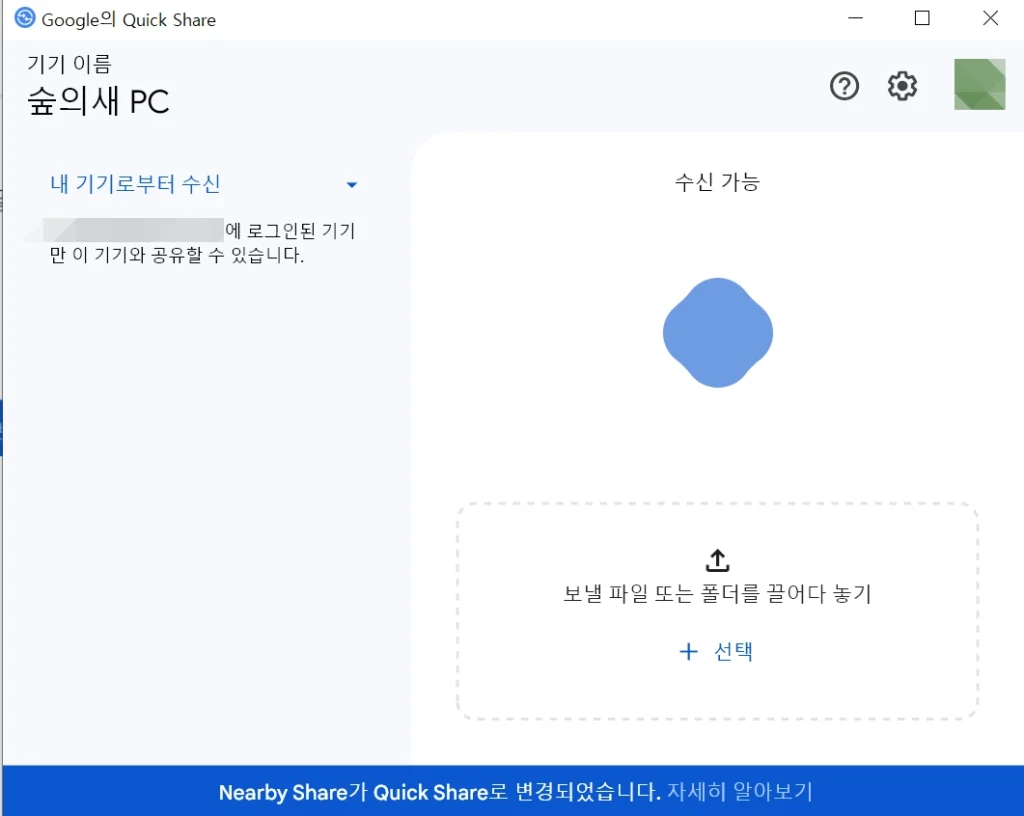Click the upload arrow icon in drop zone
This screenshot has height=816, width=1024.
pos(717,560)
